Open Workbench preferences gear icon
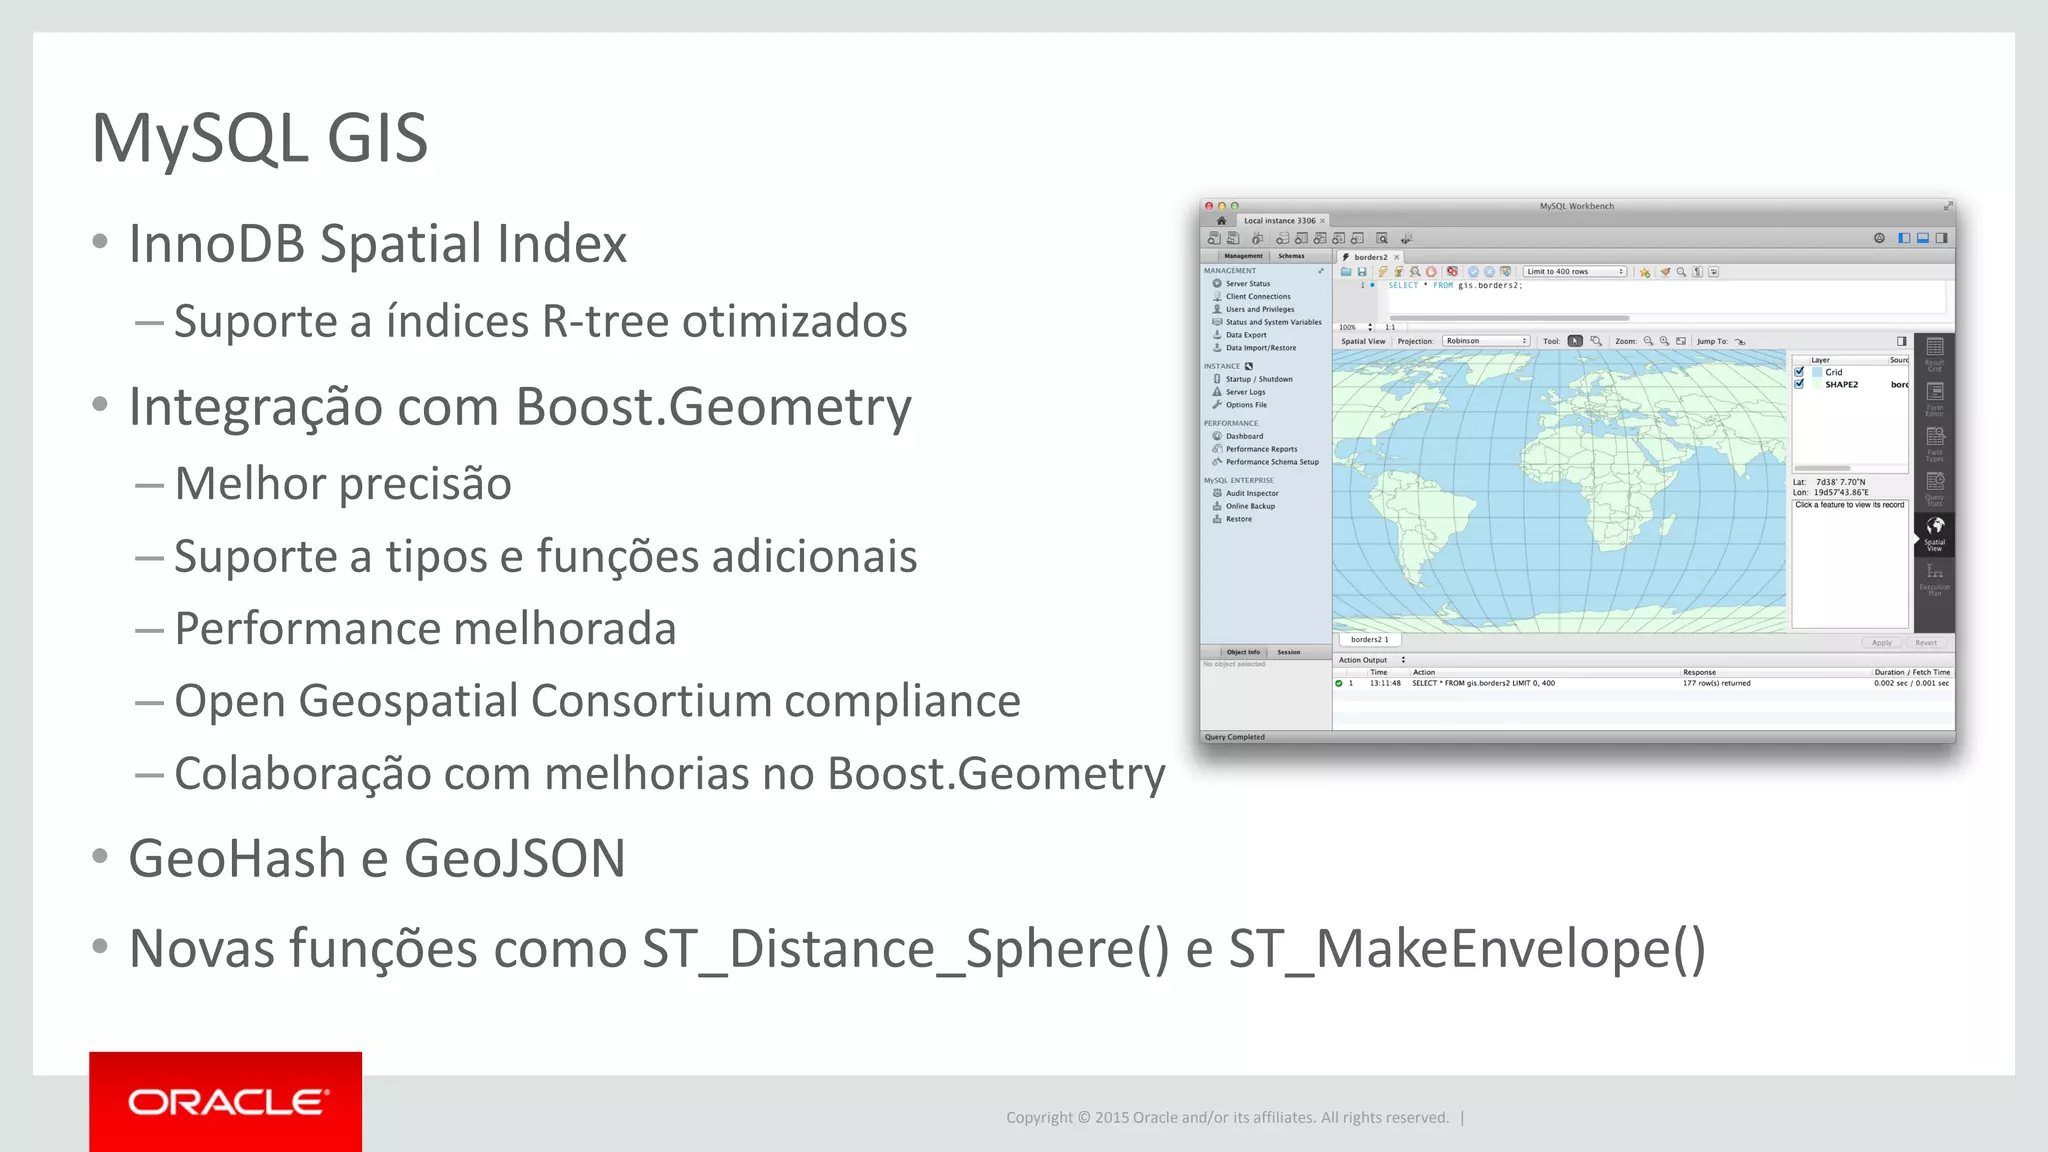This screenshot has height=1152, width=2048. [1879, 238]
